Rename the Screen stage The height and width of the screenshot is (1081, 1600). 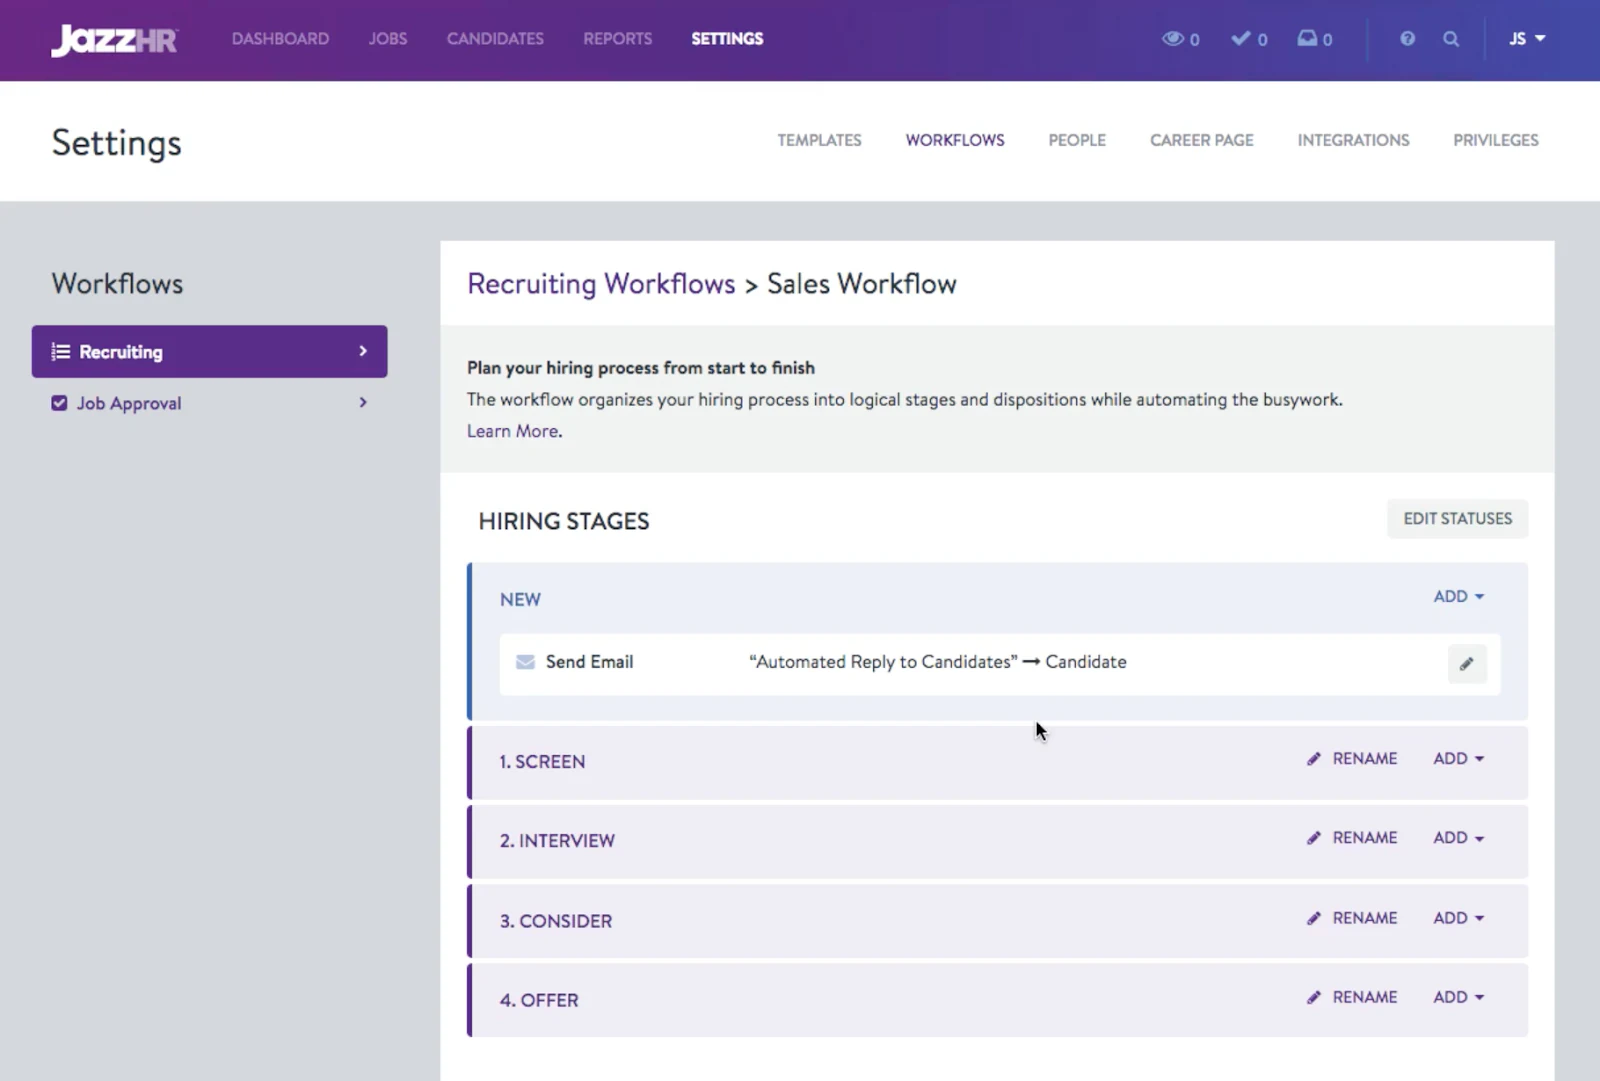point(1352,759)
